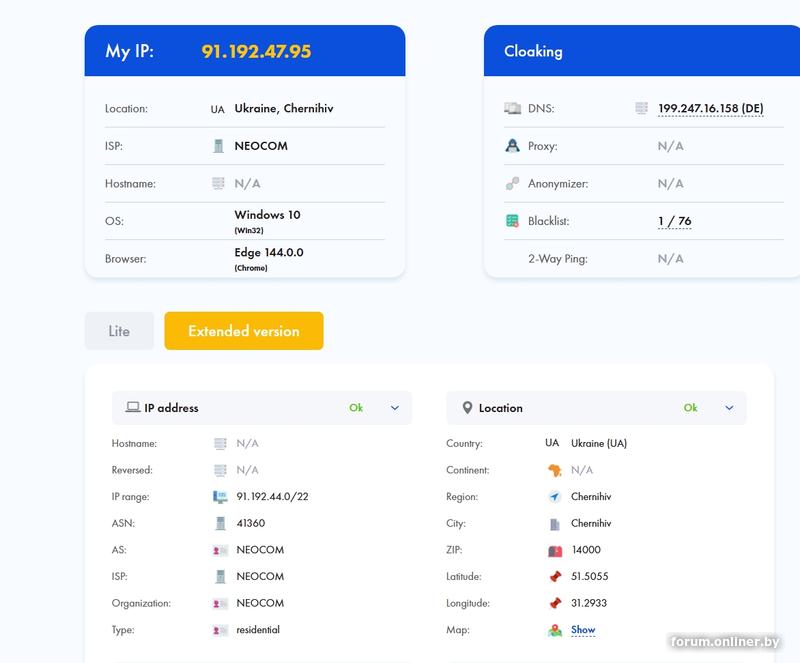
Task: Click the Windows 10 OS value
Action: [x=267, y=215]
